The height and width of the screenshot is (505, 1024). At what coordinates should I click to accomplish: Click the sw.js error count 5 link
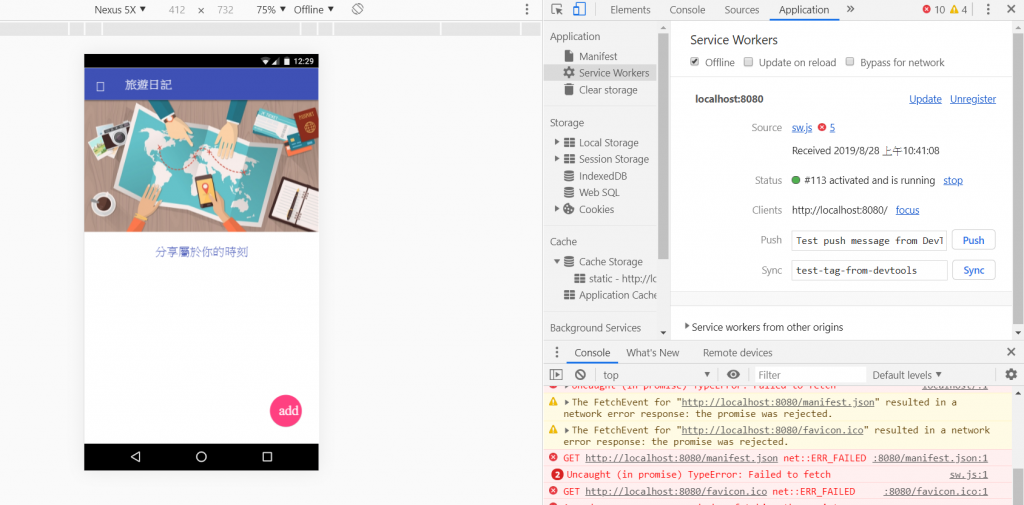pos(832,127)
